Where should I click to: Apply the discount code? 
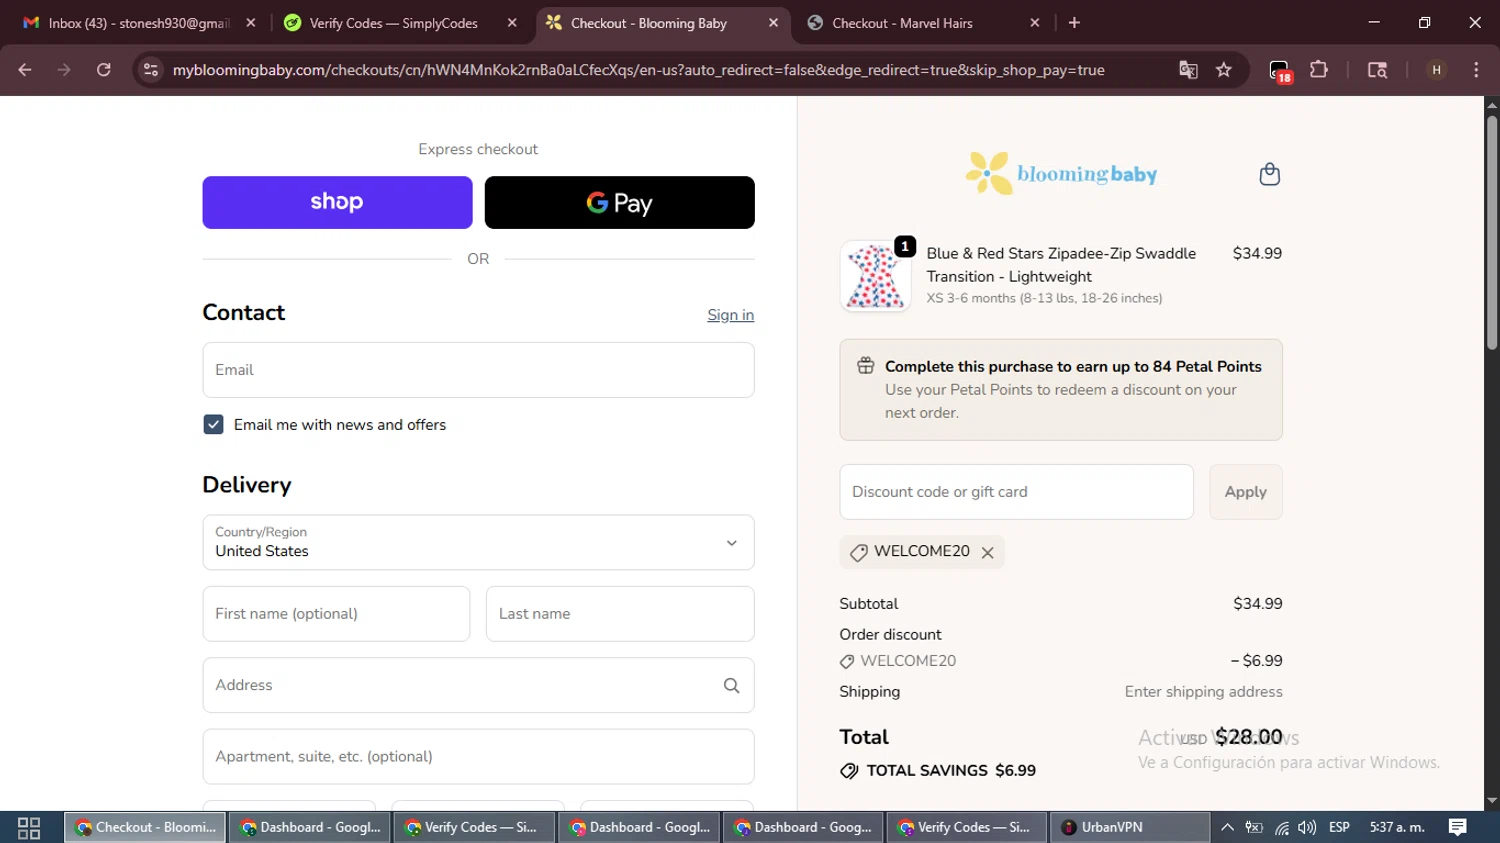pos(1245,492)
